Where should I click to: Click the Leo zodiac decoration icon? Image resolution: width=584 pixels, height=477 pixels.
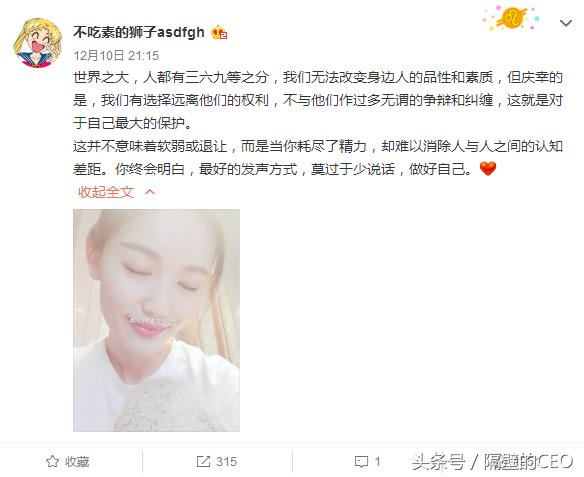511,17
